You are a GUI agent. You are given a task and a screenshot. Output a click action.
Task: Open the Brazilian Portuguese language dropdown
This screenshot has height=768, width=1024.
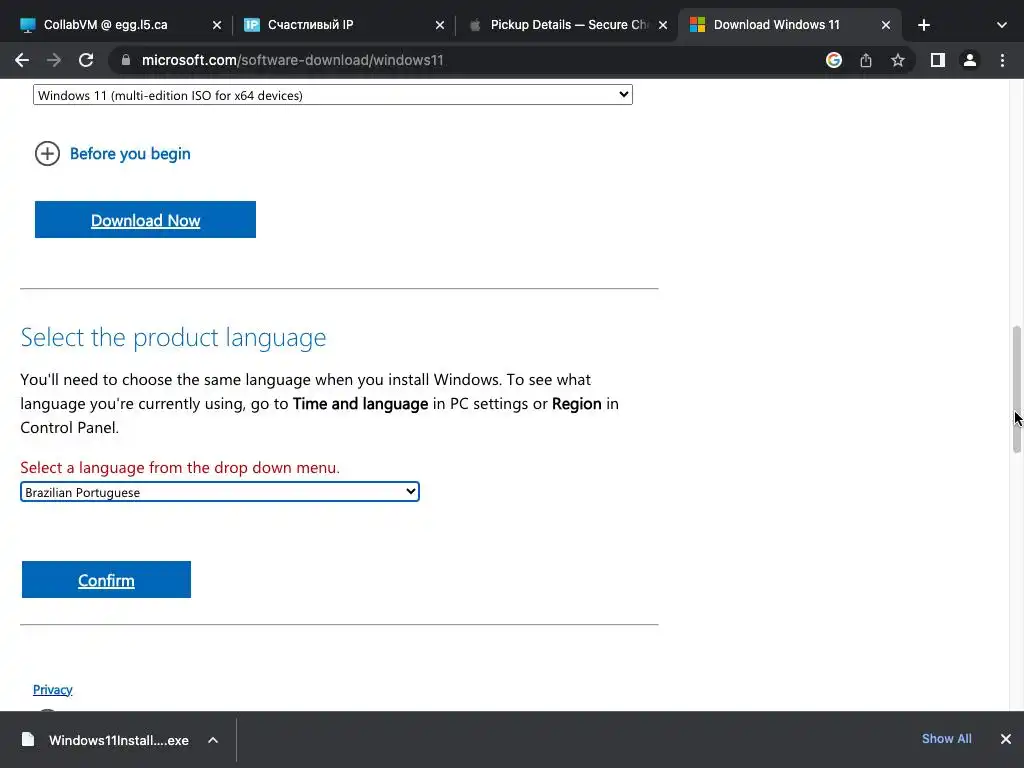click(x=219, y=492)
